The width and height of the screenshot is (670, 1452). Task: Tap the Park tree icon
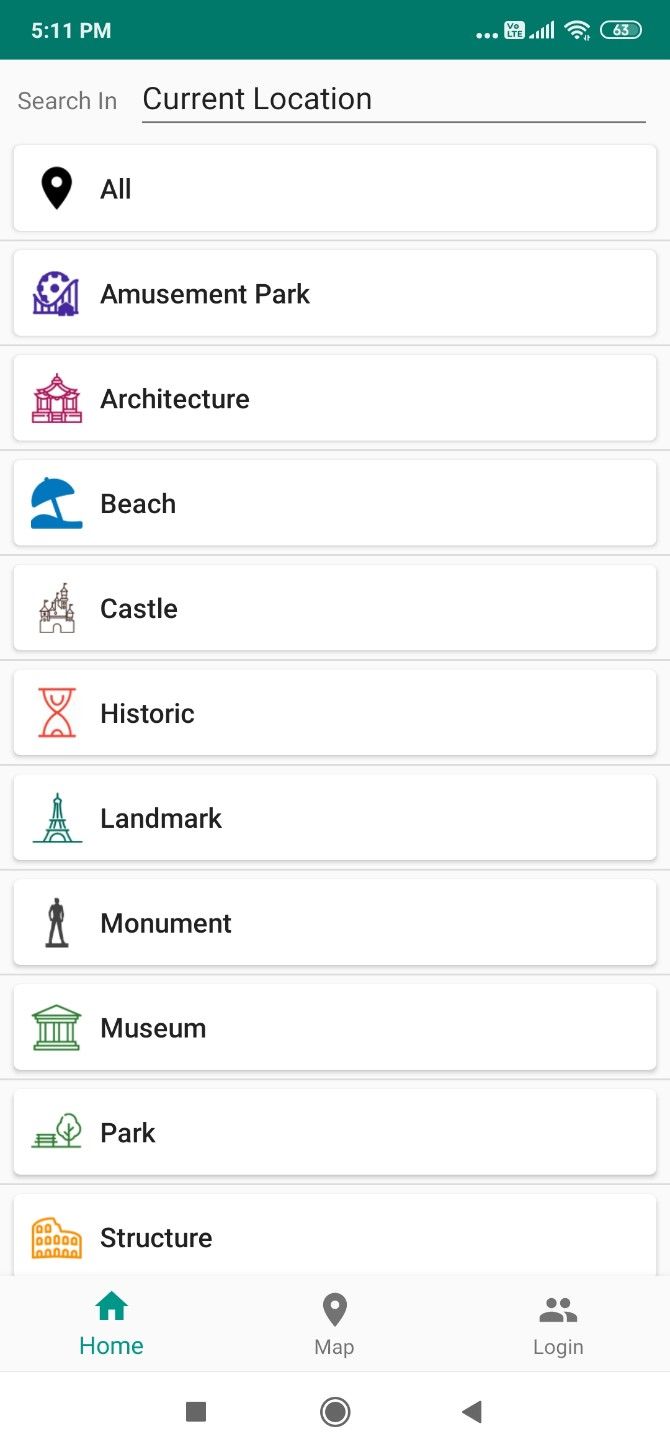tap(57, 1132)
